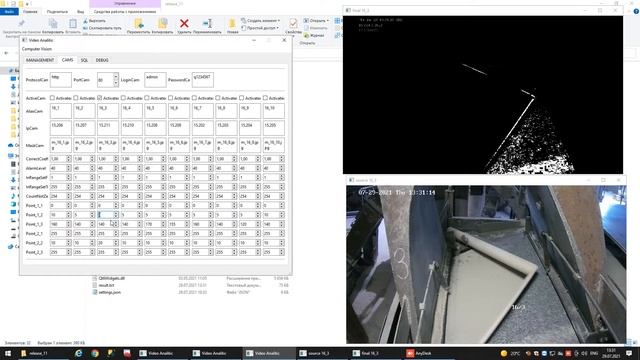Click the Delete red X icon in Explorer ribbon

[x=184, y=24]
